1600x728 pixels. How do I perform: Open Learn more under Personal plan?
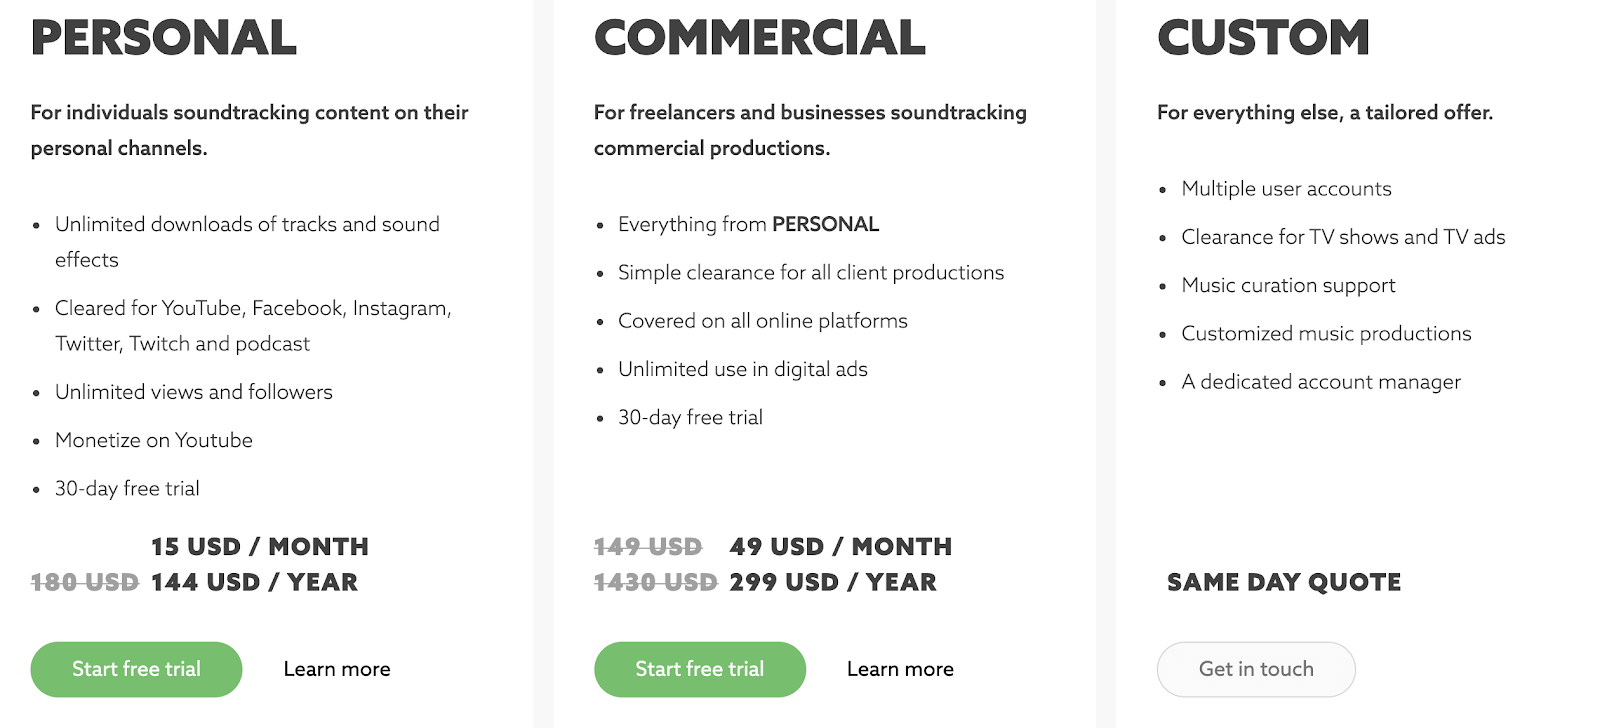337,669
